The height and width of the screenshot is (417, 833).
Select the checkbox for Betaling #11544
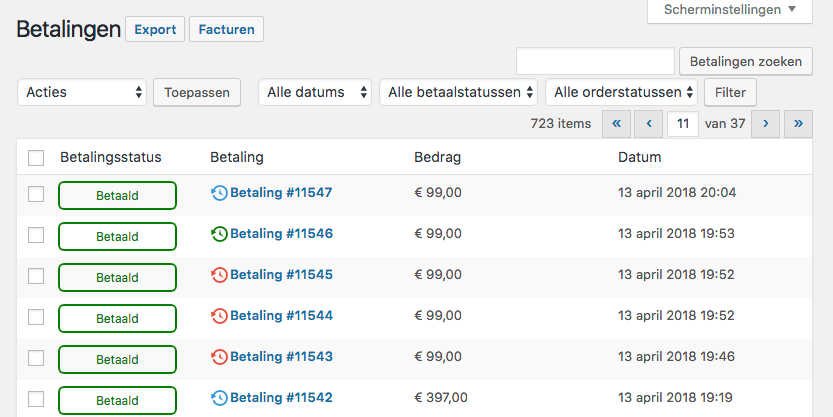point(37,317)
